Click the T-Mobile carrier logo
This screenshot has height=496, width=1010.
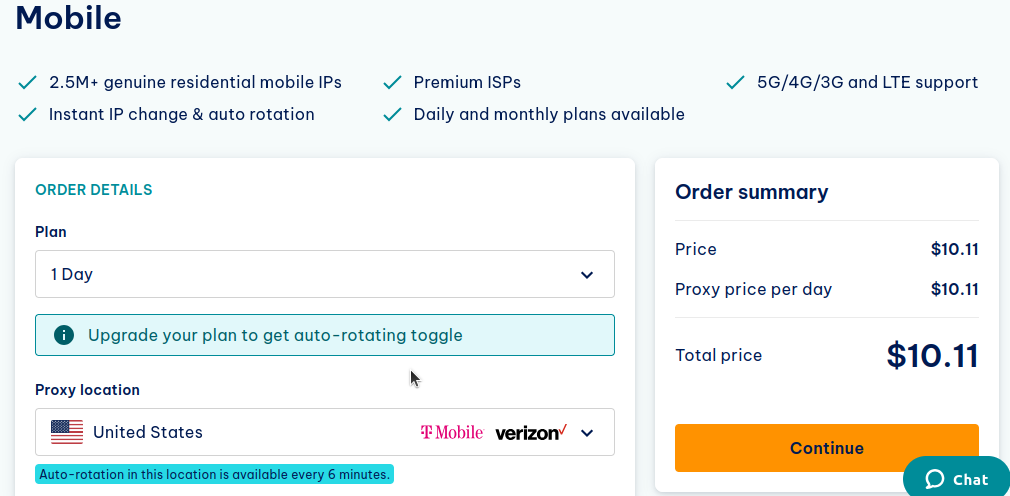(451, 432)
